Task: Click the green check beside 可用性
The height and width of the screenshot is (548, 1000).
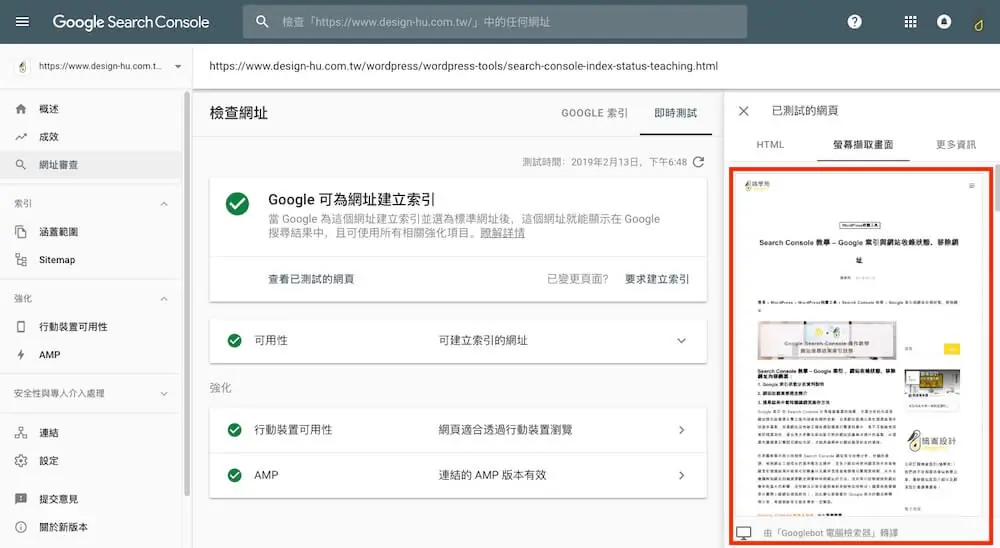Action: pyautogui.click(x=235, y=341)
